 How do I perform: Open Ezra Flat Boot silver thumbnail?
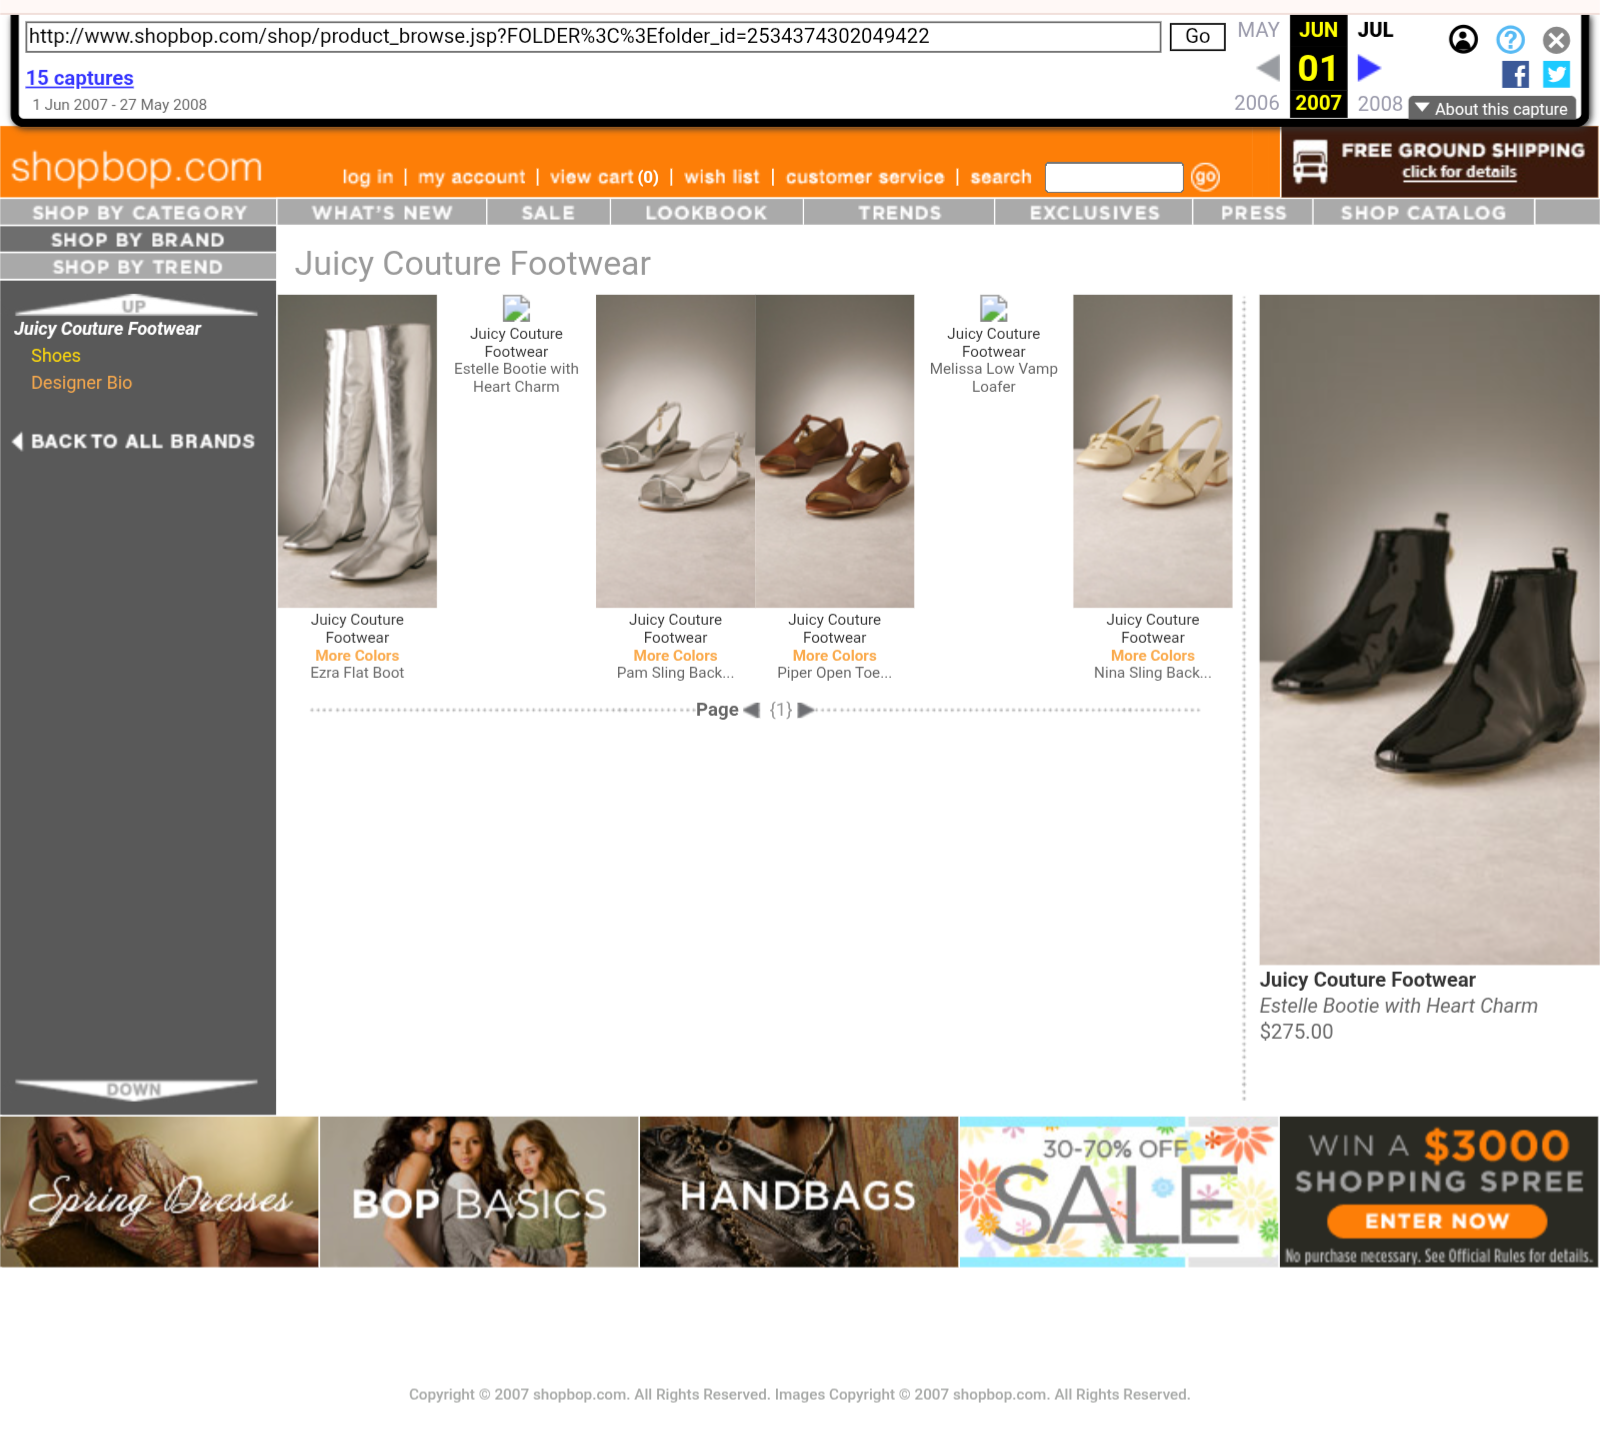click(x=357, y=451)
